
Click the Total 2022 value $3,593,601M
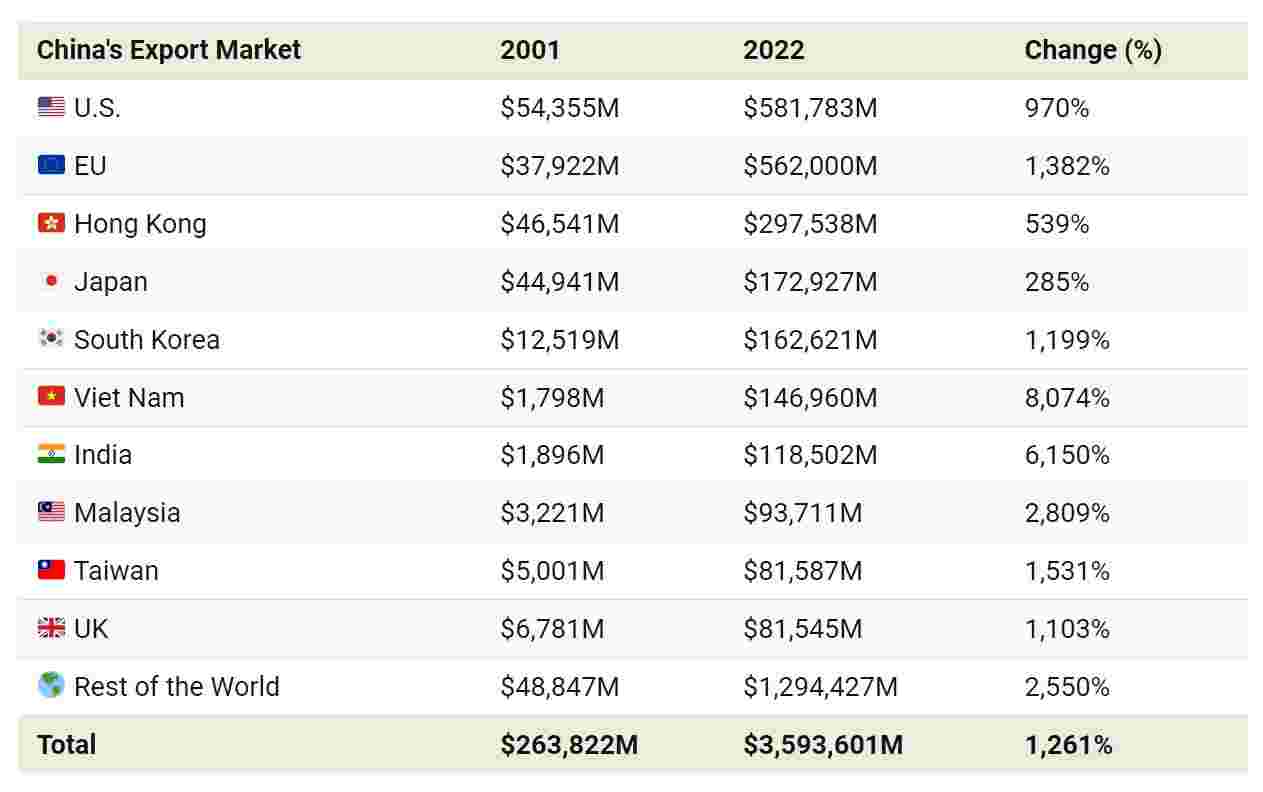click(822, 745)
